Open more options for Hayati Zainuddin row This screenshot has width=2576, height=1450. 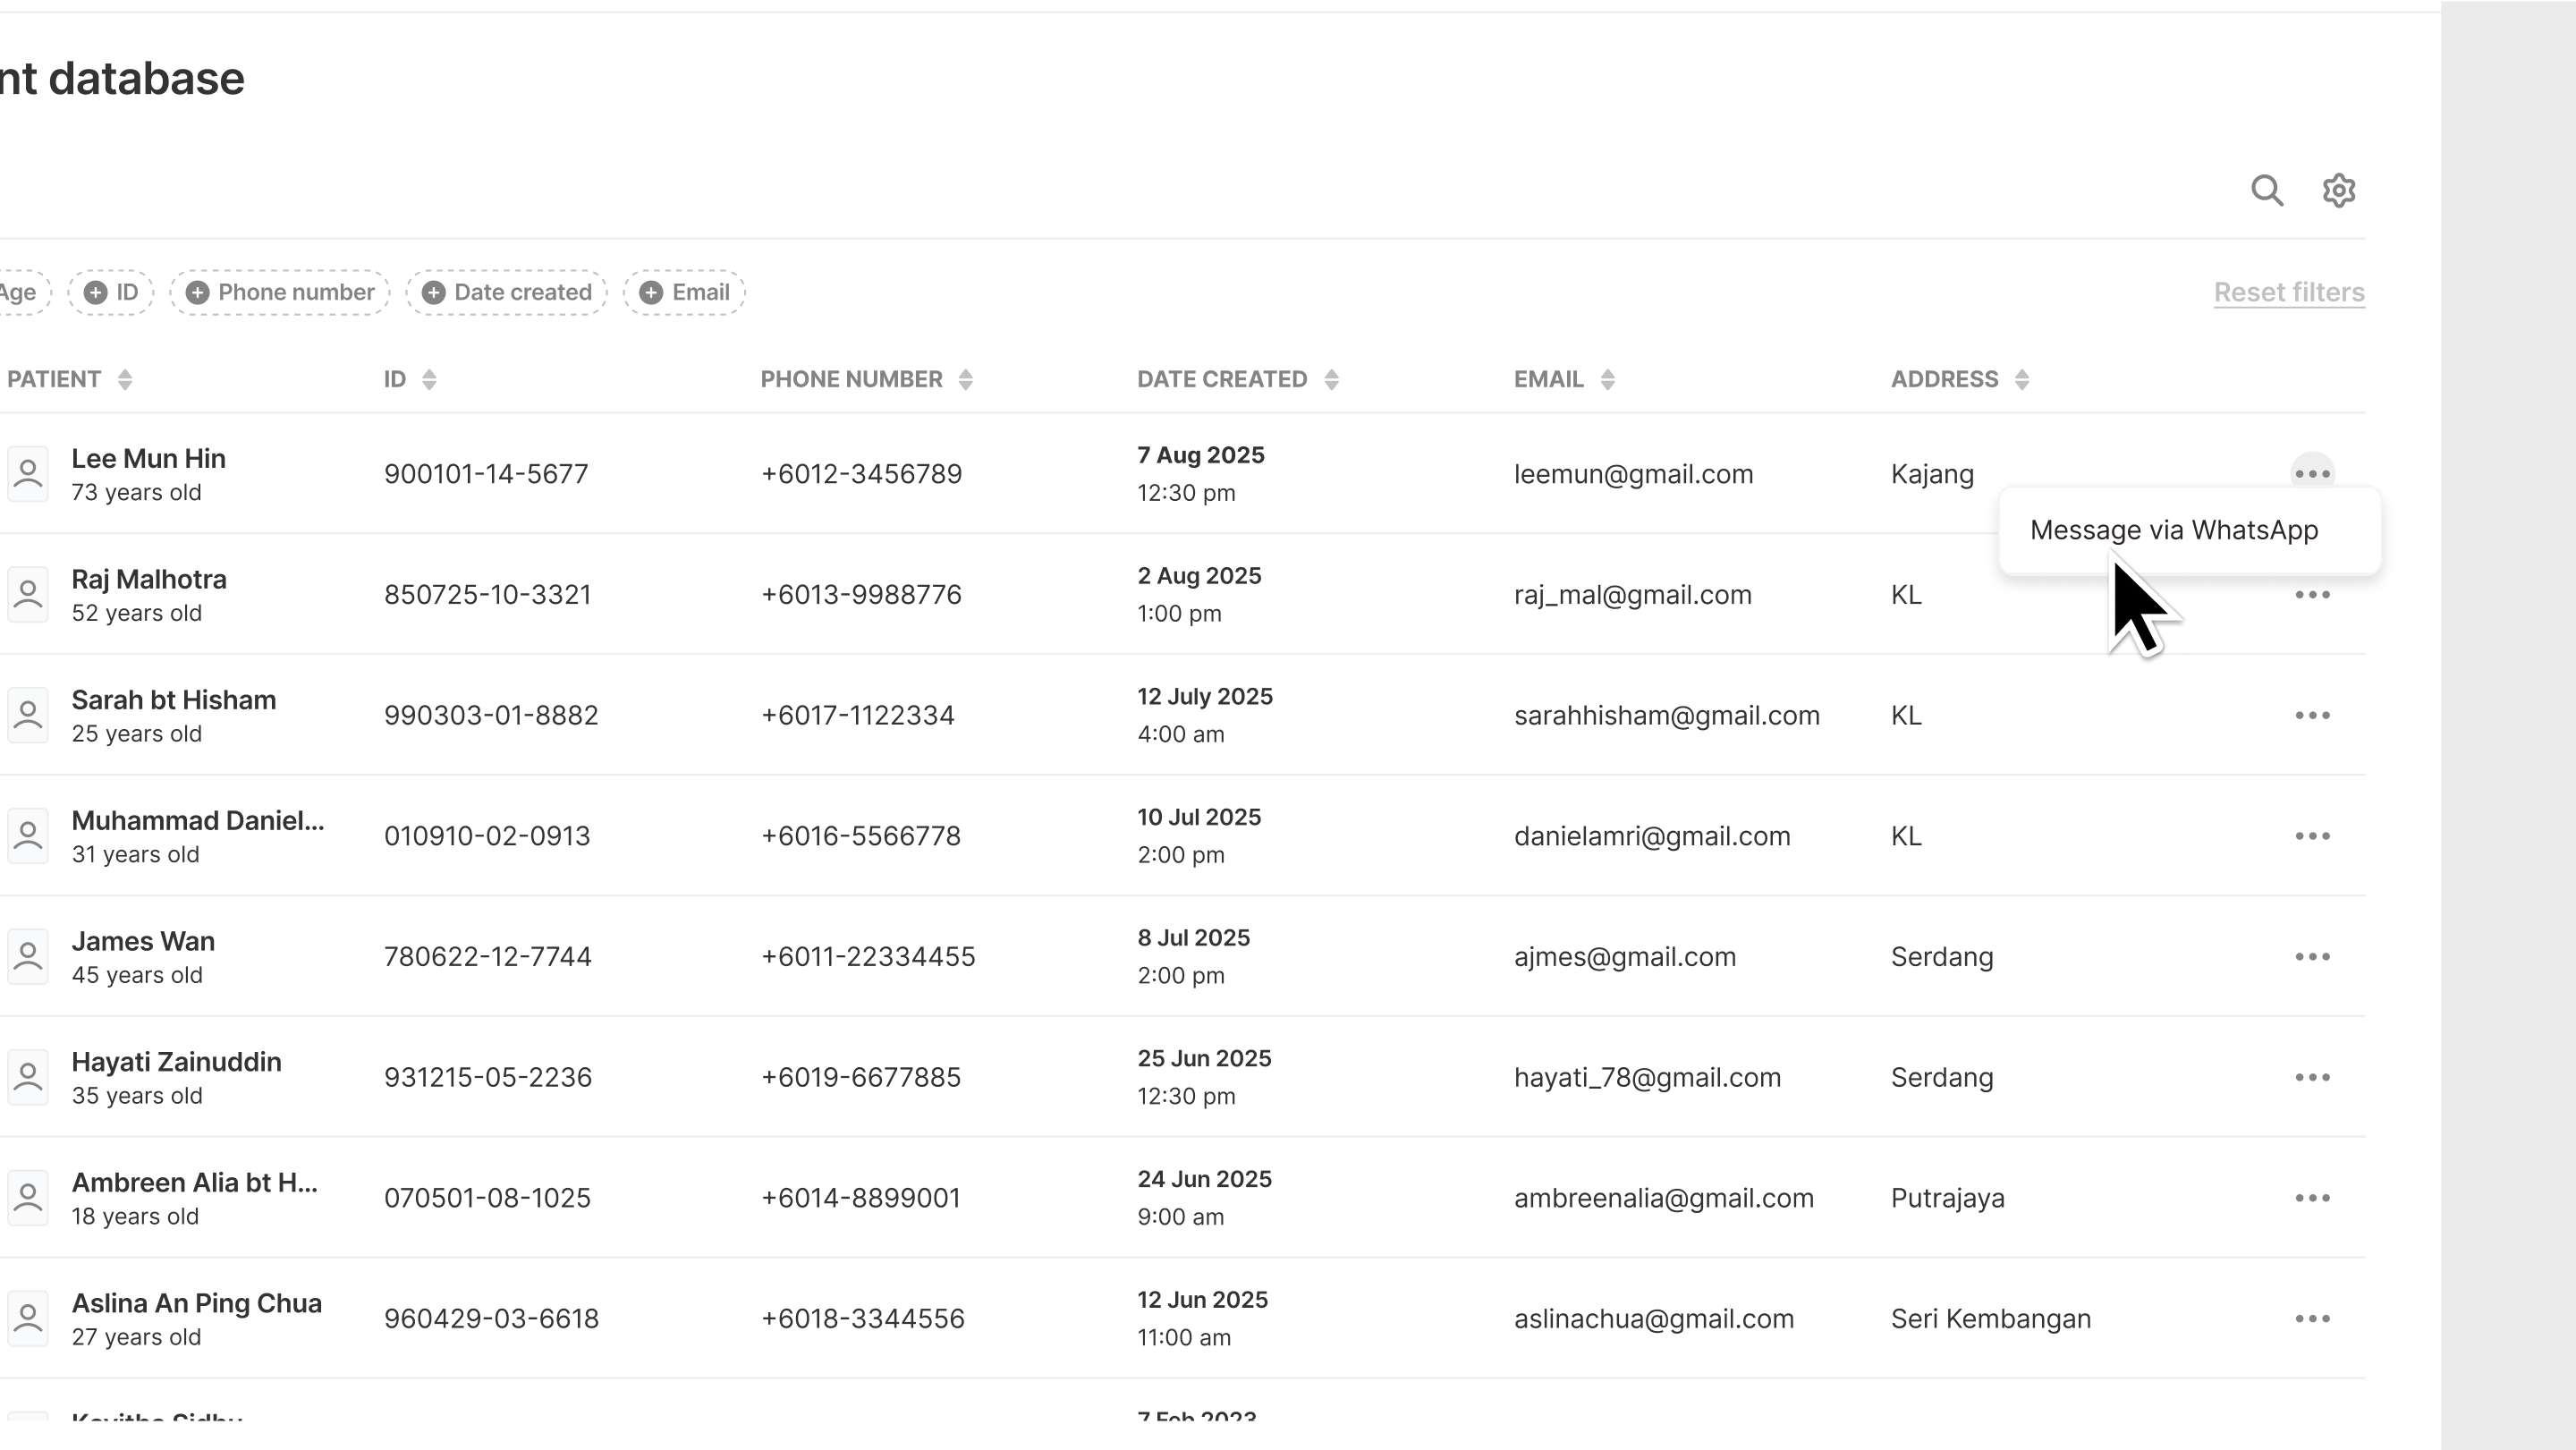coord(2312,1077)
